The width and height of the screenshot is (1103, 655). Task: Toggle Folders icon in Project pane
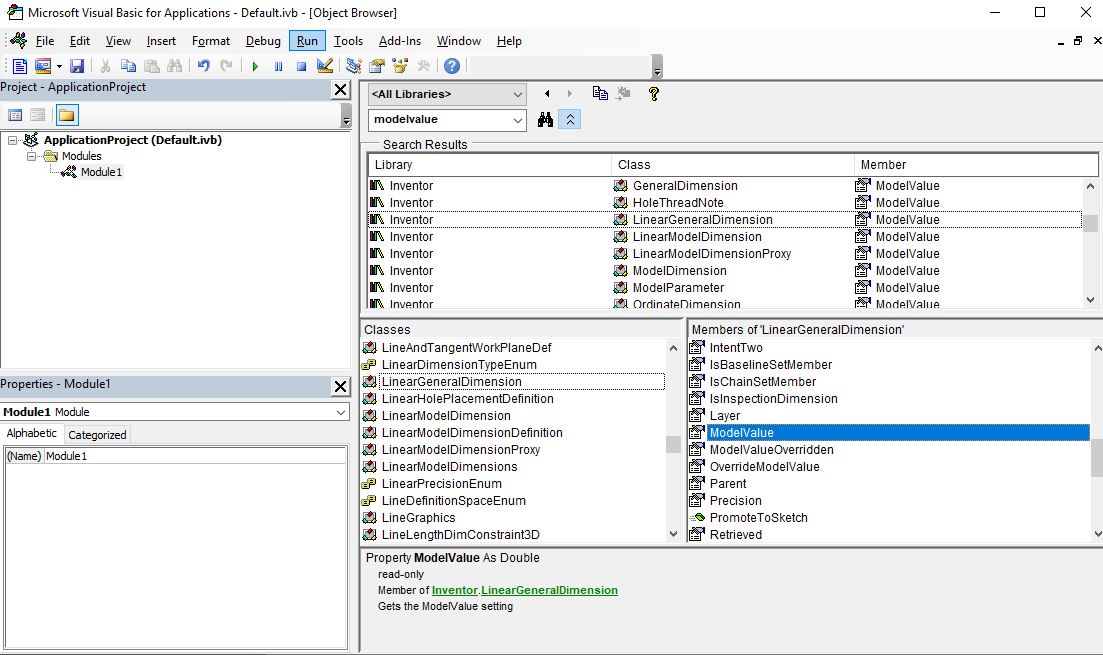(67, 115)
